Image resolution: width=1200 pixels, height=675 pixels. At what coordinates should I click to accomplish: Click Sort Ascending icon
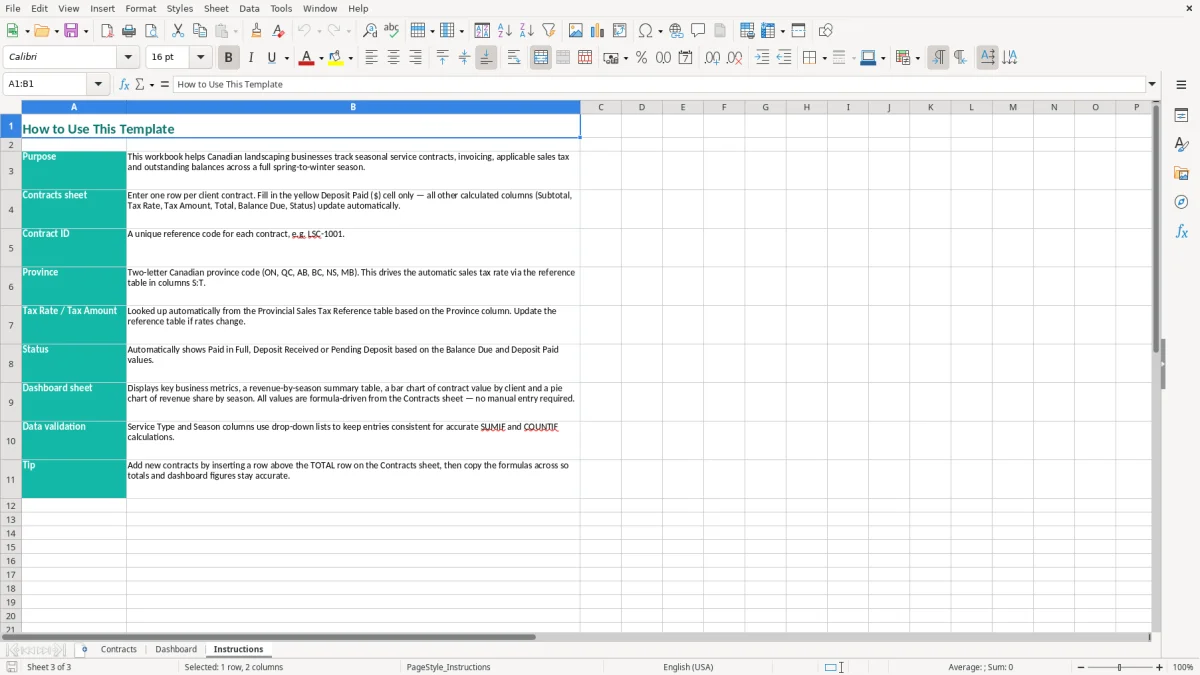(x=504, y=31)
